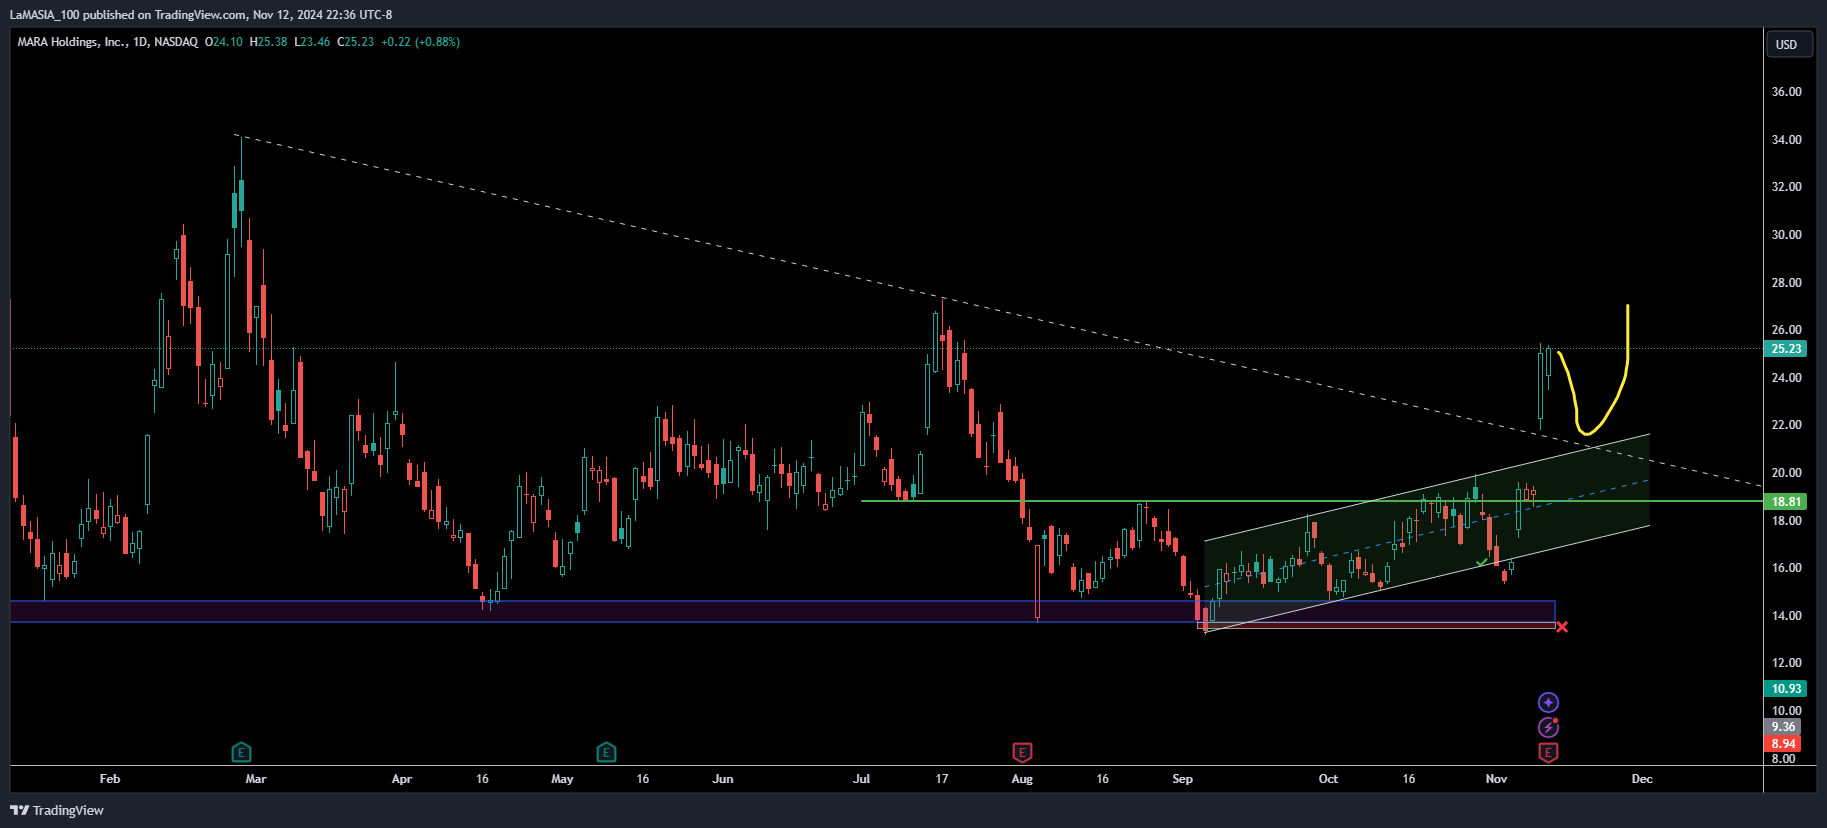
Task: Click the open value O24.10
Action: 224,42
